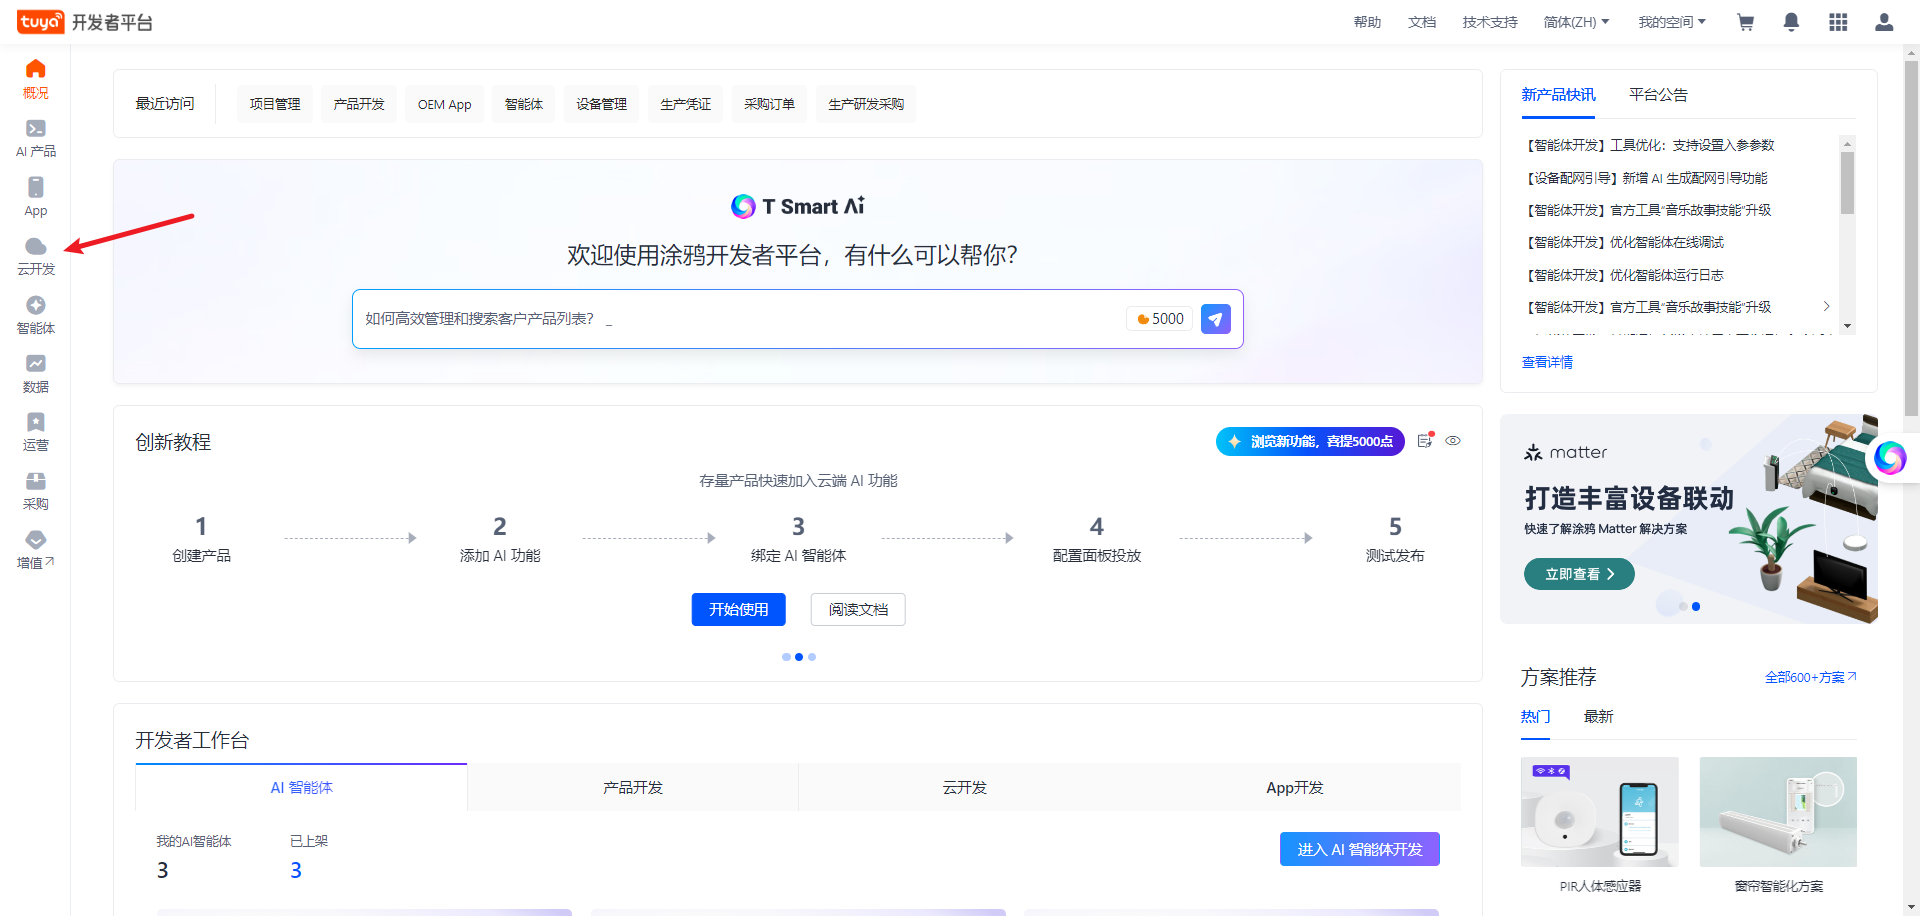Select the blue dot on Matter banner carousel
This screenshot has width=1920, height=916.
tap(1696, 607)
